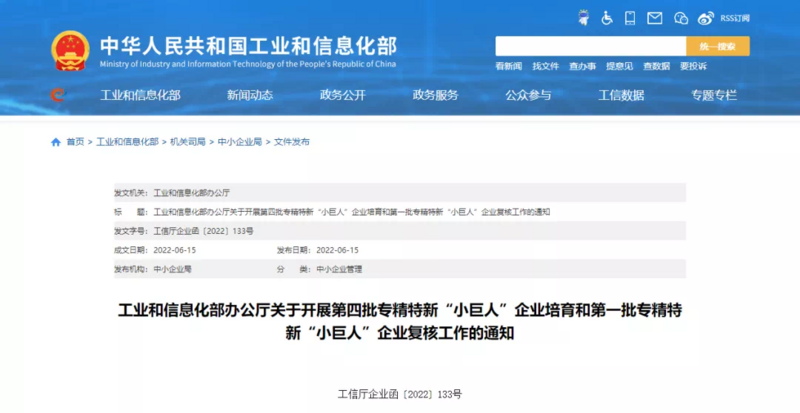800x413 pixels.
Task: Open the 新闻动态 nav menu
Action: [x=250, y=95]
